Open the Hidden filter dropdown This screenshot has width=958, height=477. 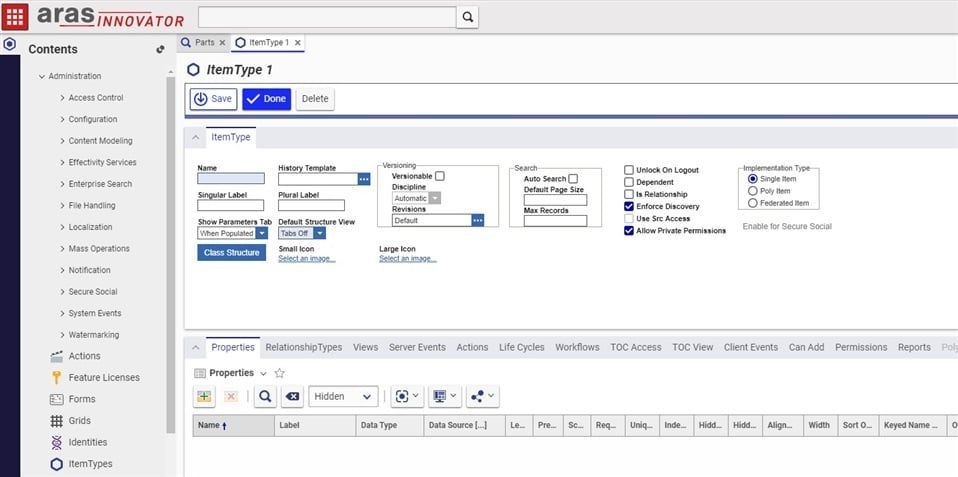pyautogui.click(x=343, y=397)
